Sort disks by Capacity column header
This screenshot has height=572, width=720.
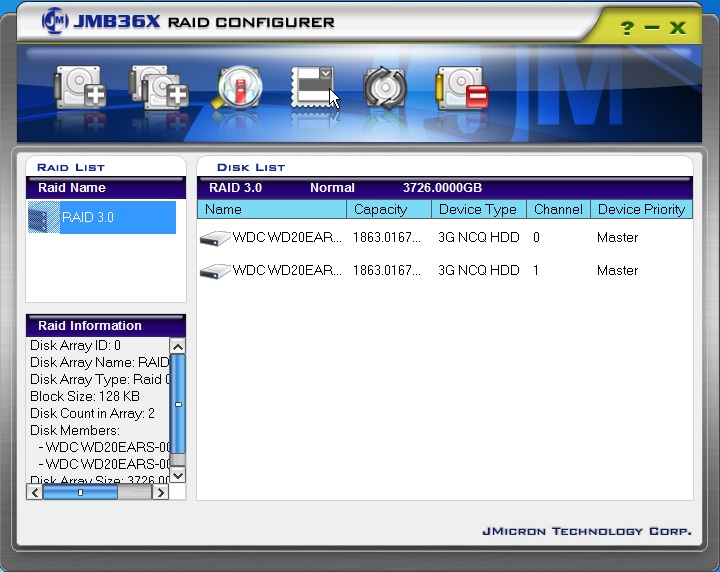click(389, 209)
